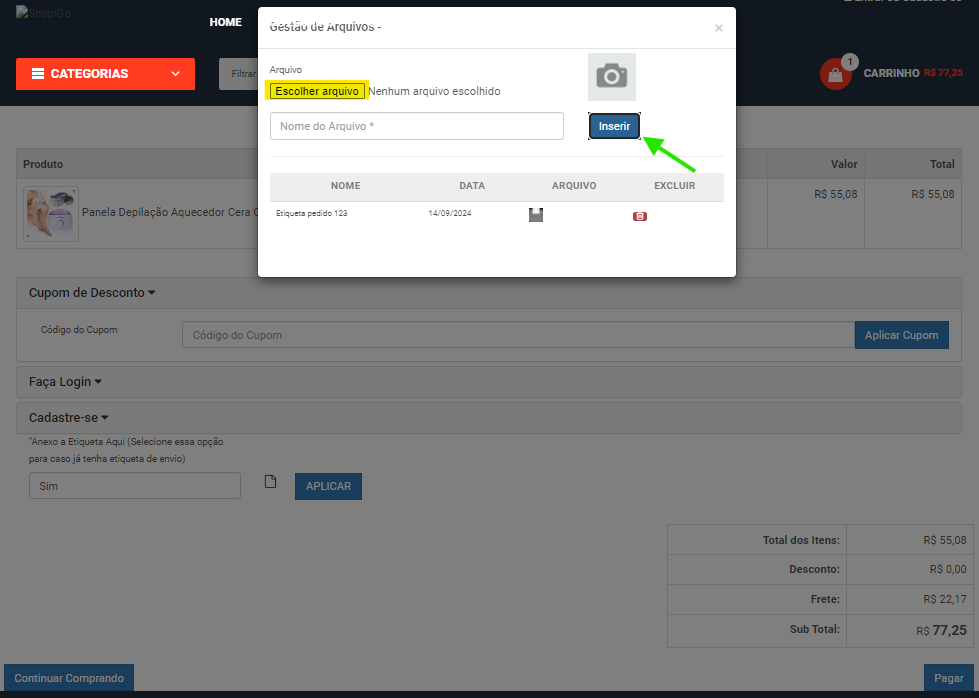Collapse the Cupom de Desconto section
The height and width of the screenshot is (698, 979).
[x=92, y=293]
